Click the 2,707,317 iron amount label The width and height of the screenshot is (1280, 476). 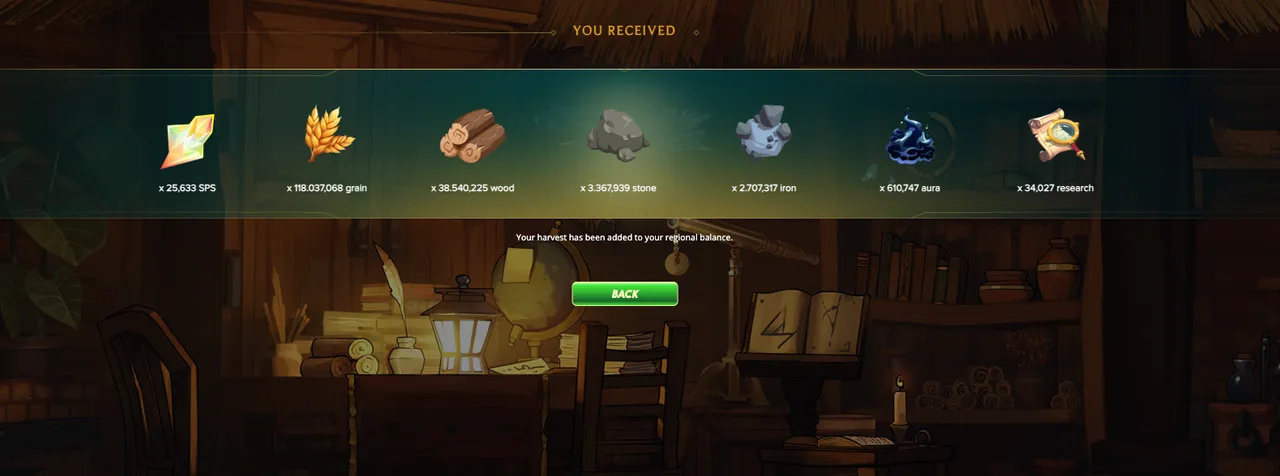764,188
